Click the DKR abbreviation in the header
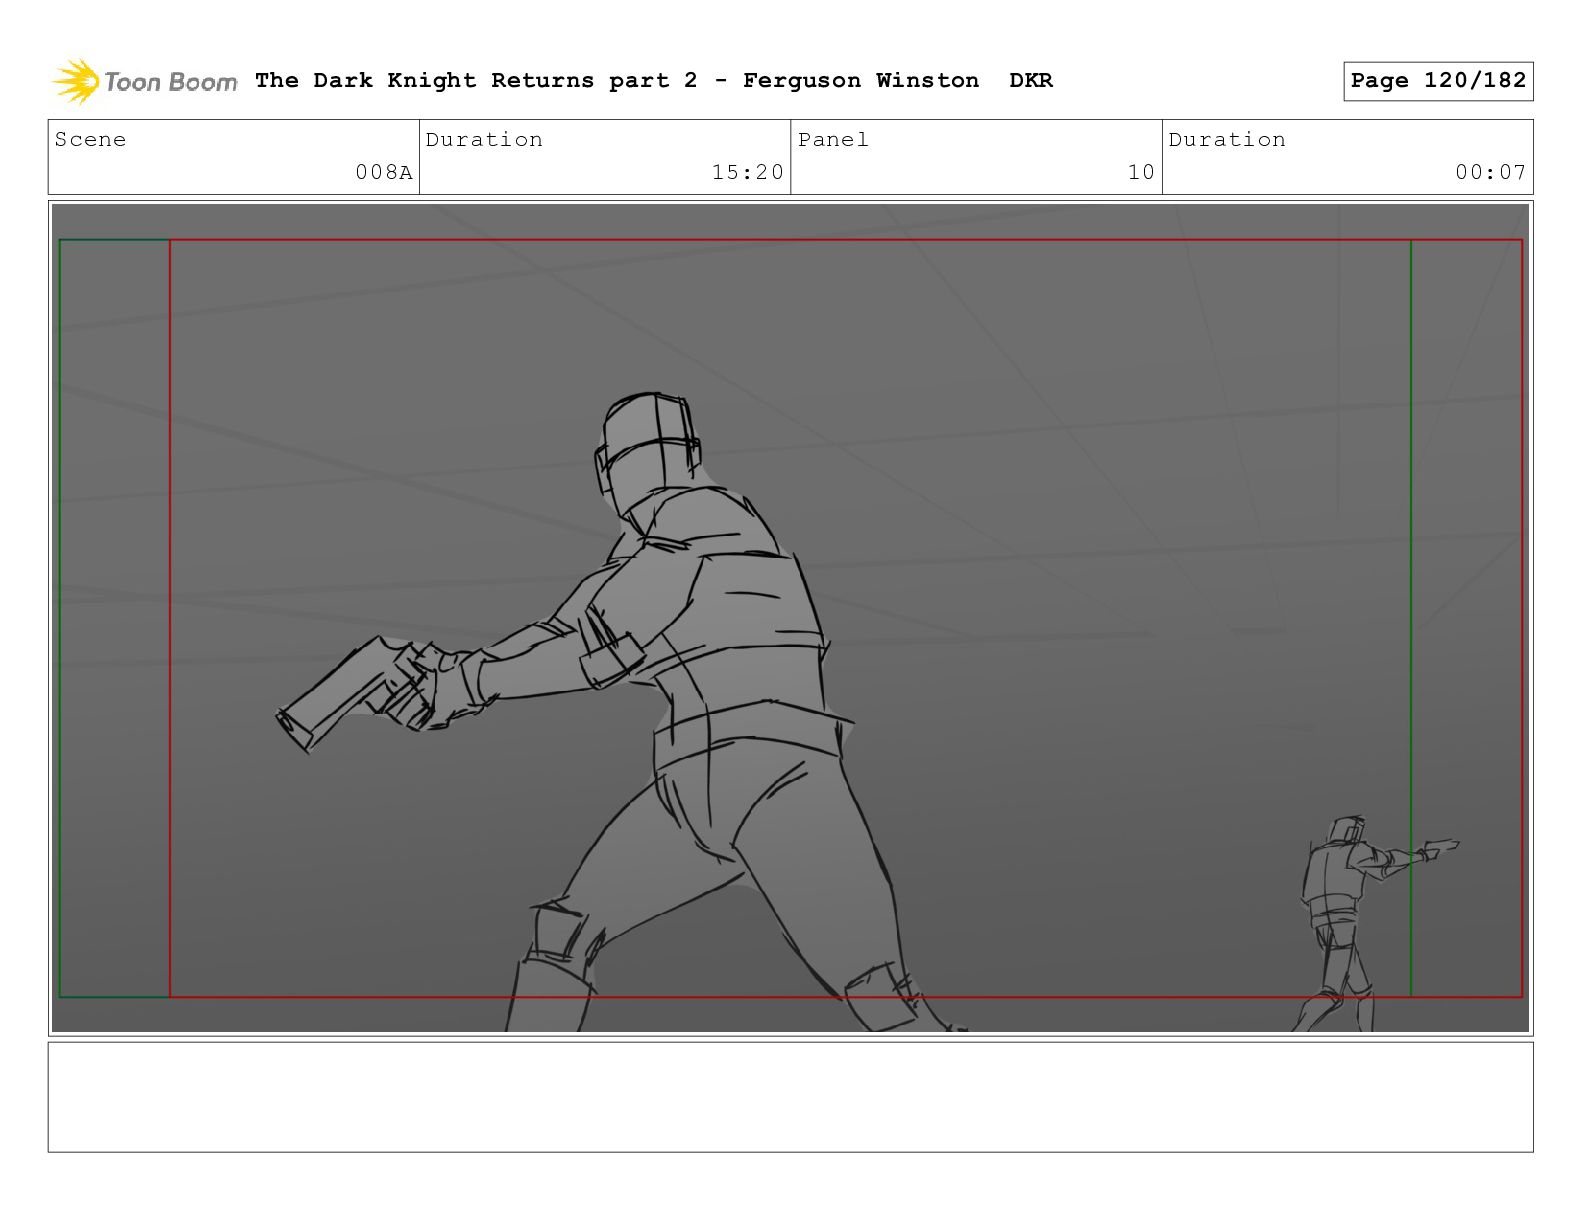The height and width of the screenshot is (1224, 1584). tap(1031, 80)
